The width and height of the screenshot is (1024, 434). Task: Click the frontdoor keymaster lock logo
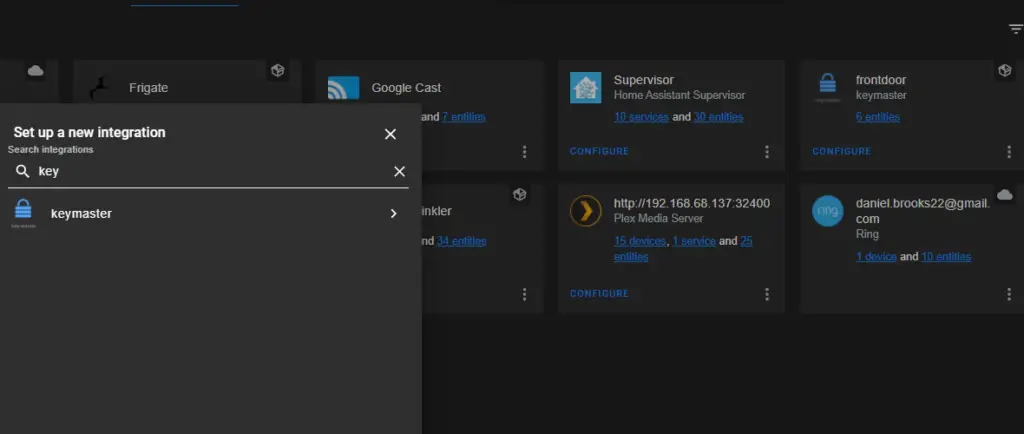pyautogui.click(x=827, y=87)
